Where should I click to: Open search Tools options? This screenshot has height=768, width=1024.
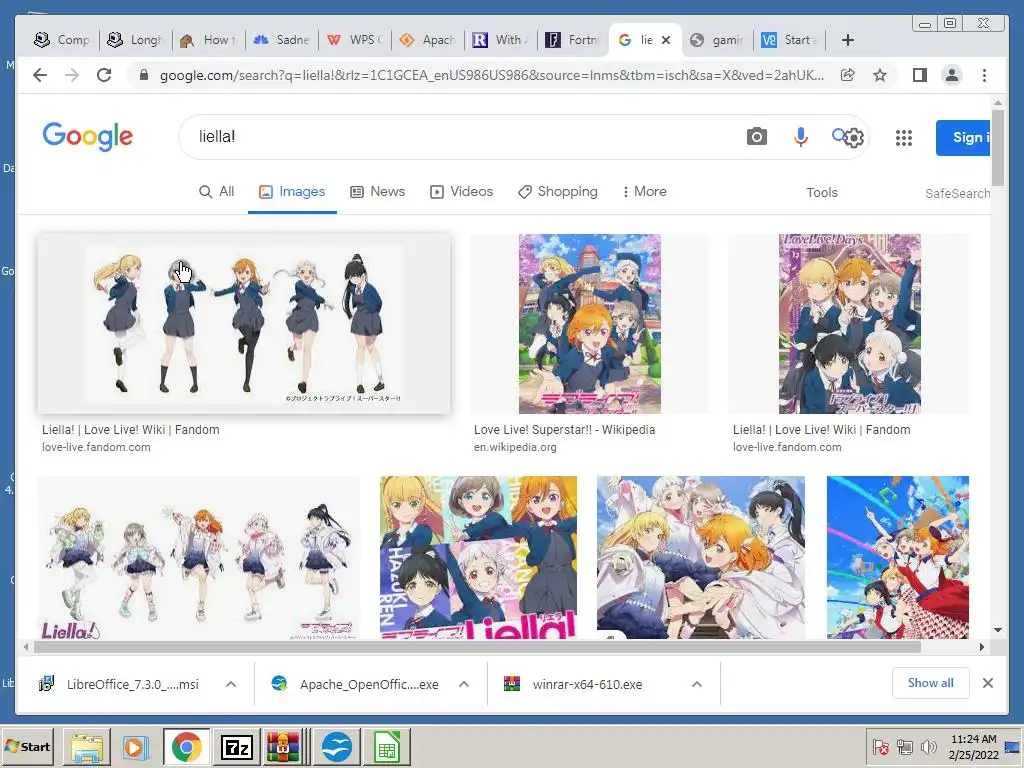pyautogui.click(x=822, y=192)
